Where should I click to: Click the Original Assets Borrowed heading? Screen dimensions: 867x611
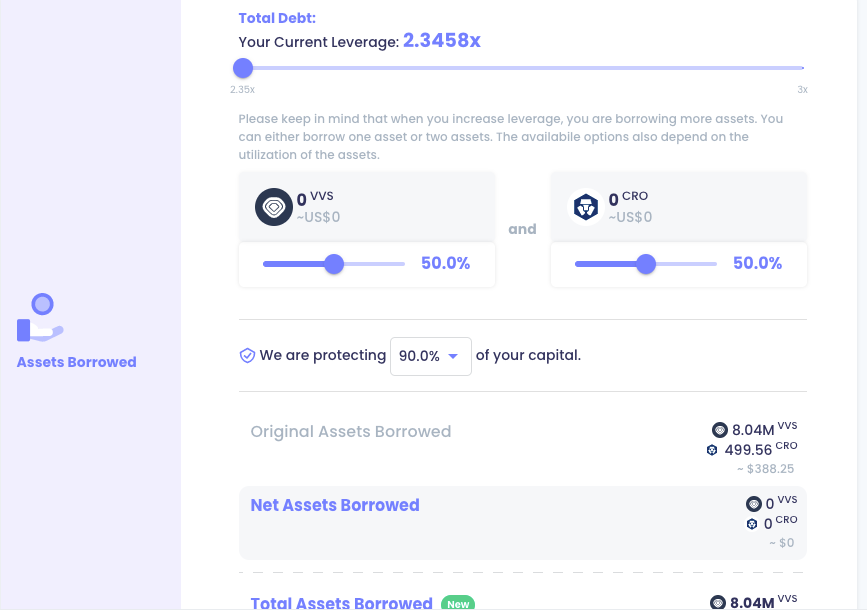[351, 432]
